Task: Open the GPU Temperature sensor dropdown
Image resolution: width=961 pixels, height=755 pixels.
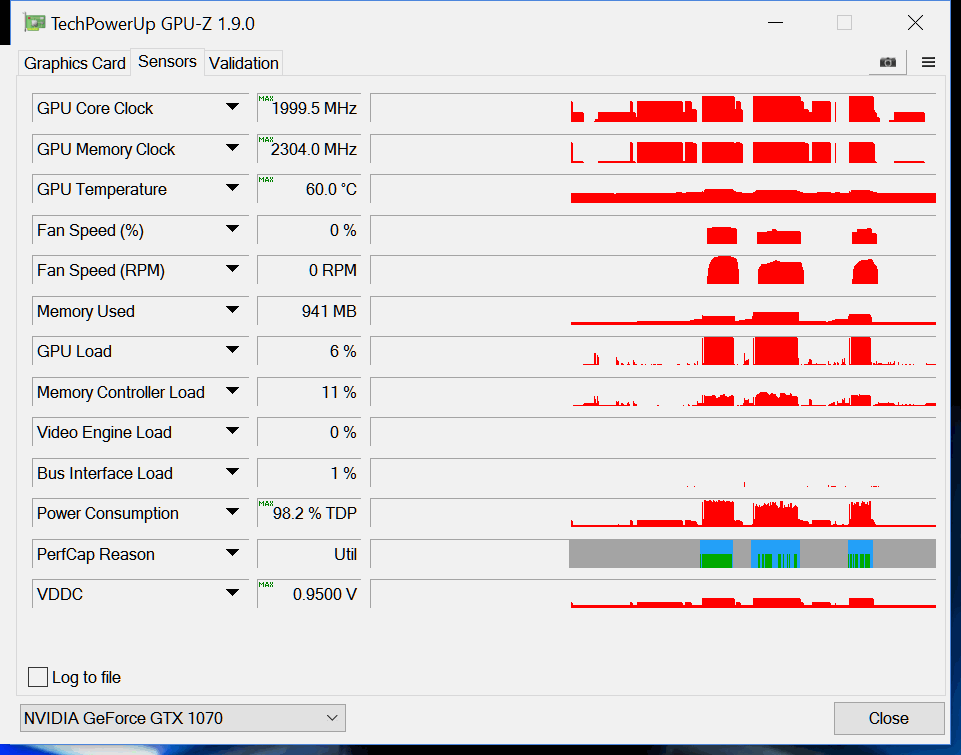Action: point(232,189)
